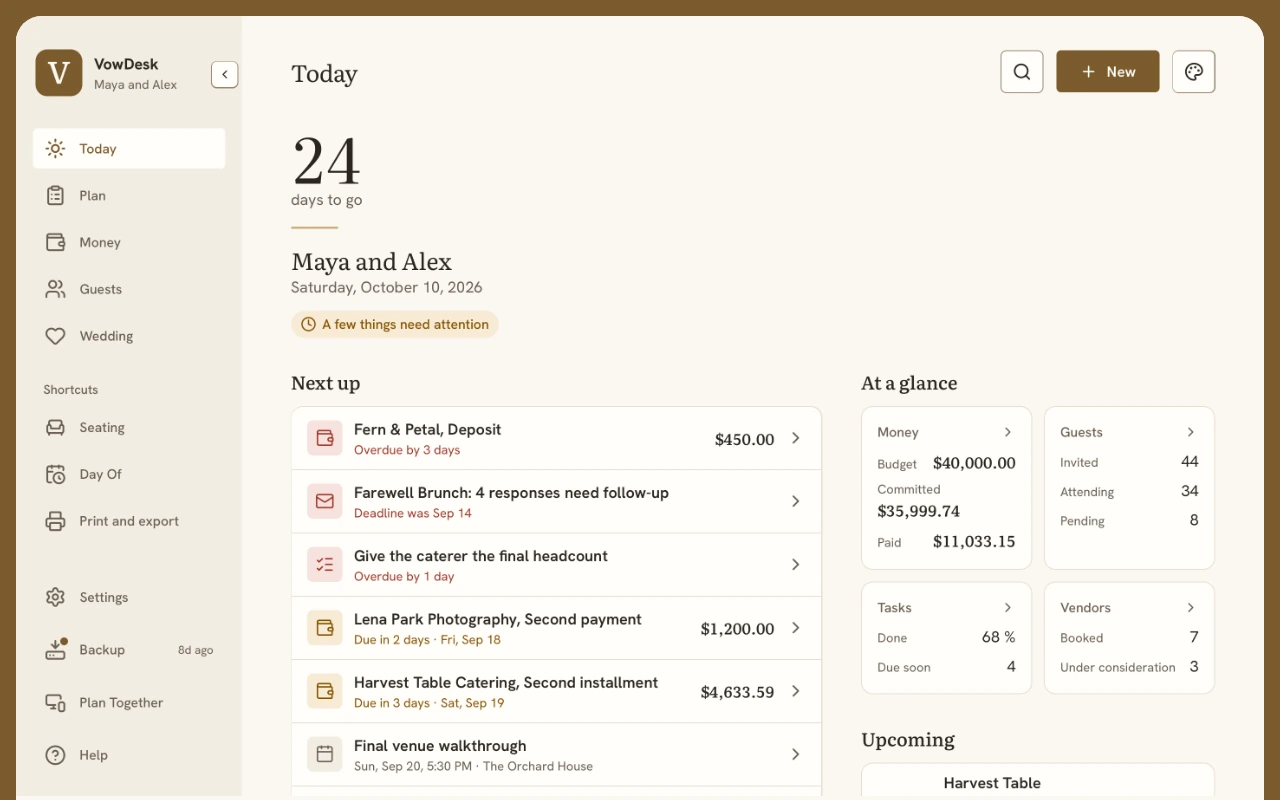The width and height of the screenshot is (1280, 800).
Task: Click the $450.00 deposit amount
Action: pos(744,439)
